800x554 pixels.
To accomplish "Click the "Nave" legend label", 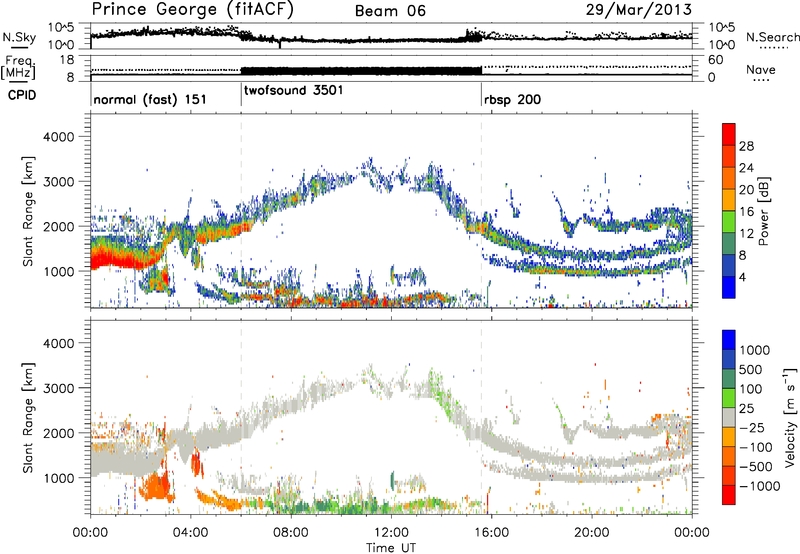I will (761, 70).
